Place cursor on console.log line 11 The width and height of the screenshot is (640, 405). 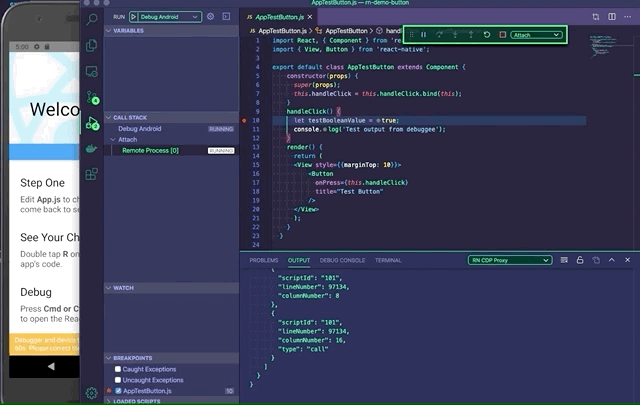point(369,129)
